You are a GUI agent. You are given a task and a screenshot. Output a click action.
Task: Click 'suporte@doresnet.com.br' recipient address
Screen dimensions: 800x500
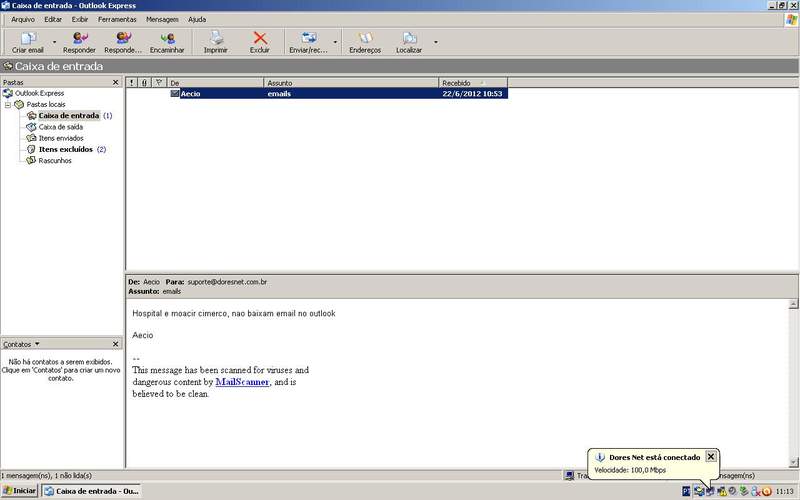point(227,282)
